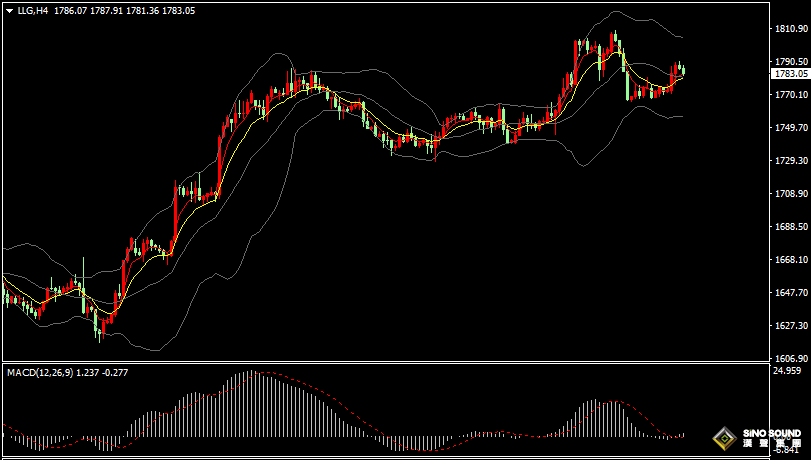Click the -6.841 MACD scale value
811x460 pixels.
(x=787, y=452)
